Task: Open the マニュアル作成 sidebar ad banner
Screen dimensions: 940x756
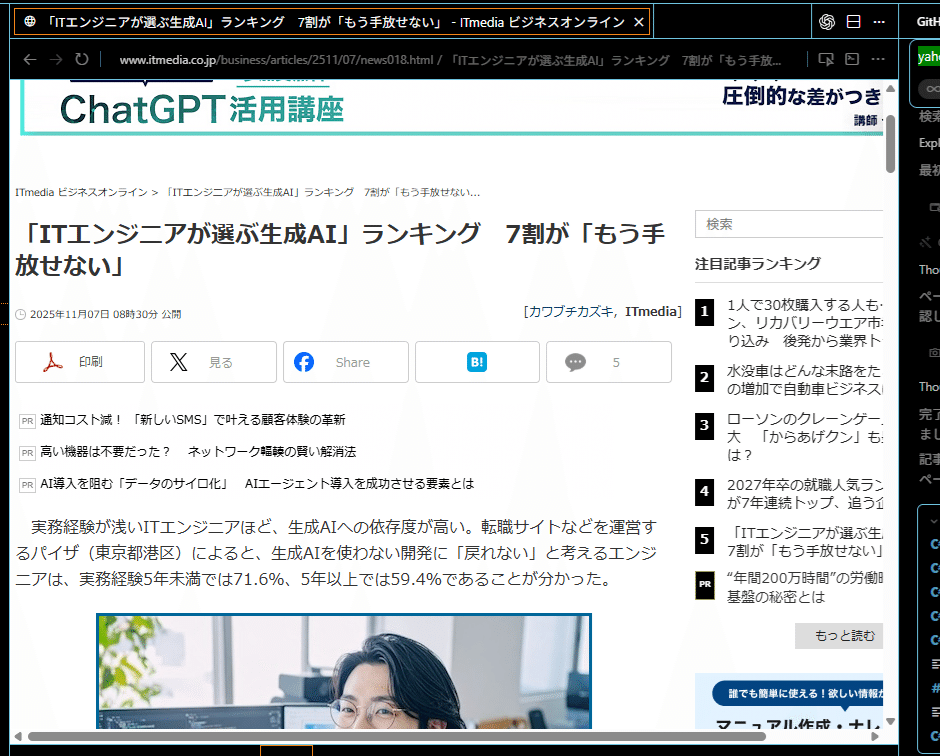Action: click(x=789, y=701)
